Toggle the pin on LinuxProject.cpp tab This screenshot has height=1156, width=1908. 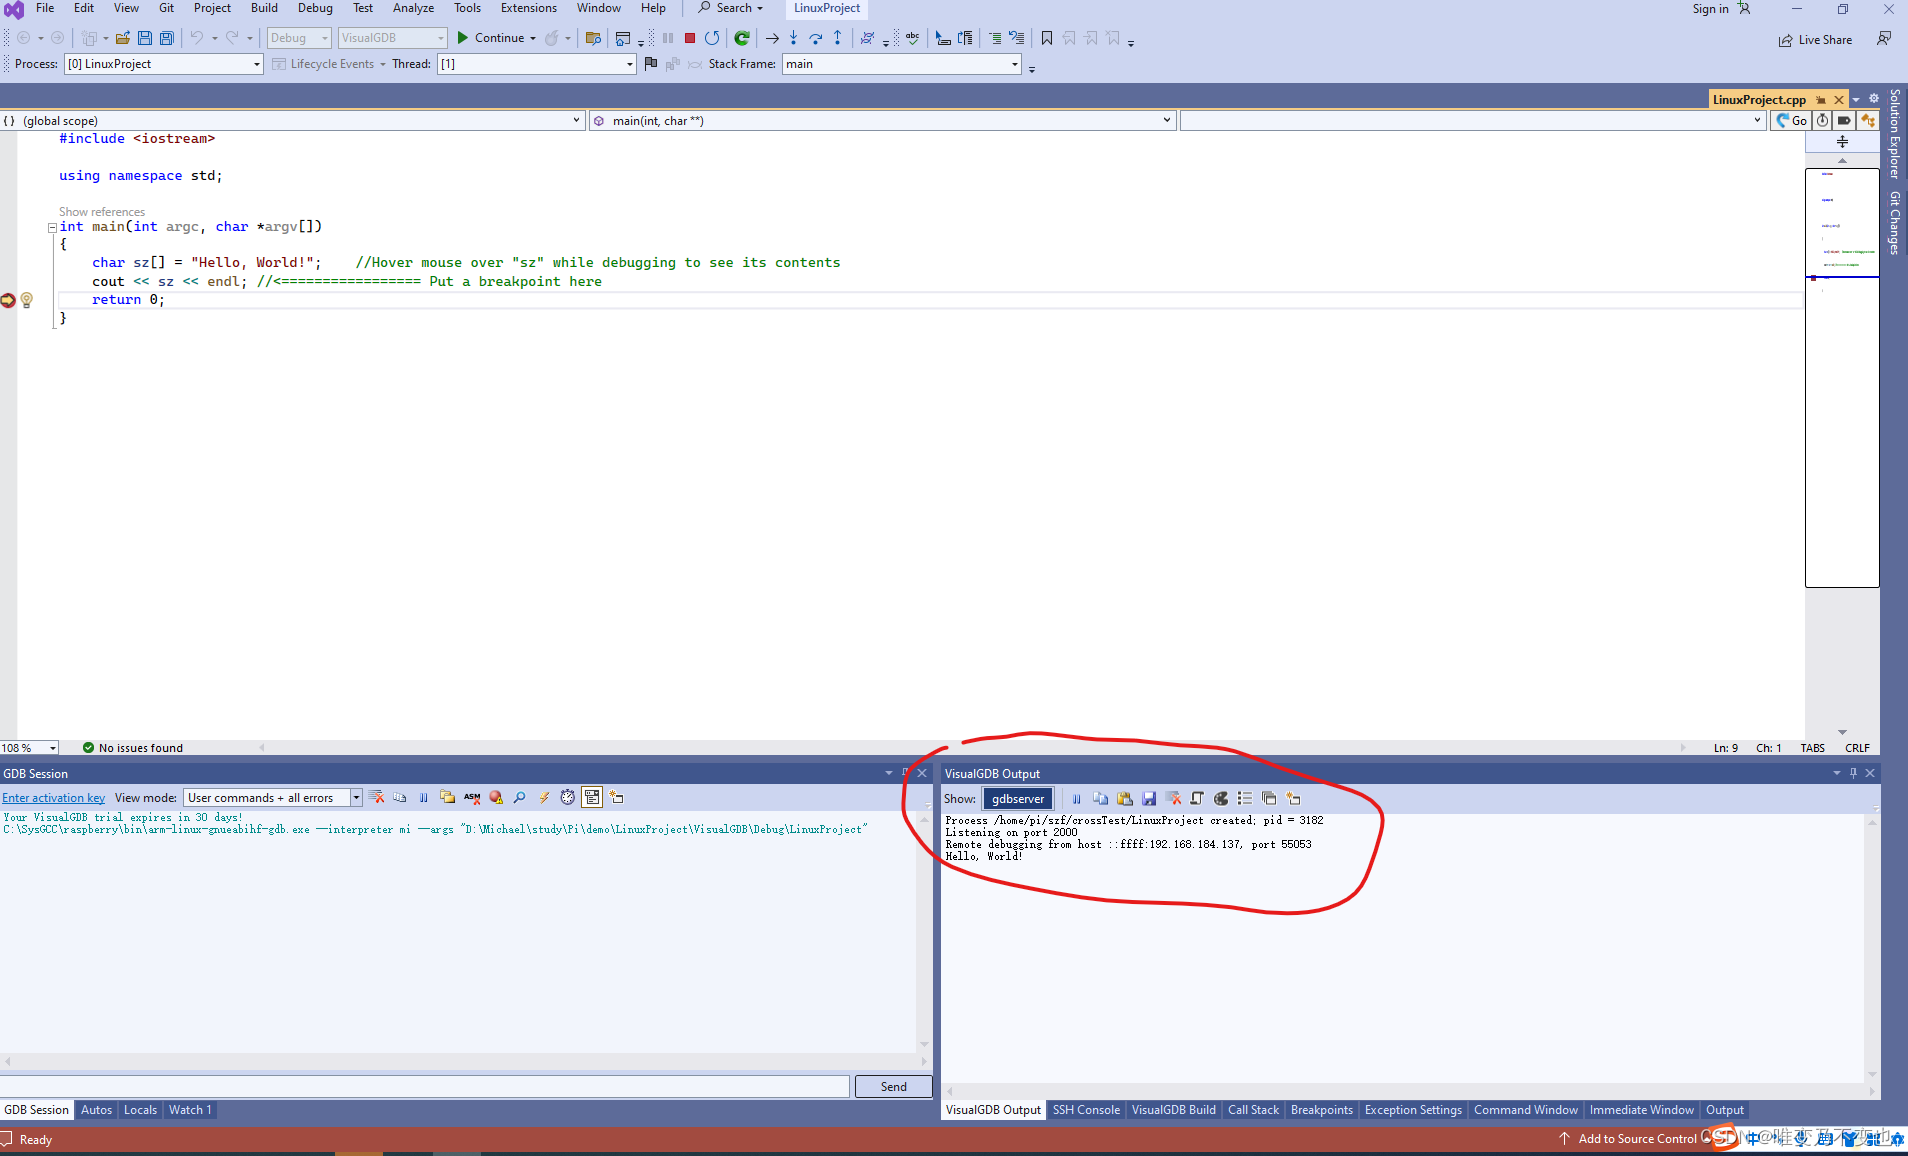point(1821,100)
